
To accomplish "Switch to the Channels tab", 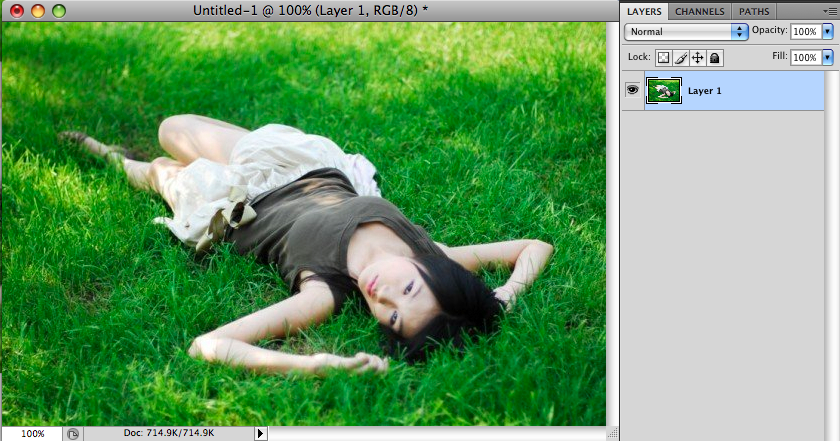I will point(700,11).
